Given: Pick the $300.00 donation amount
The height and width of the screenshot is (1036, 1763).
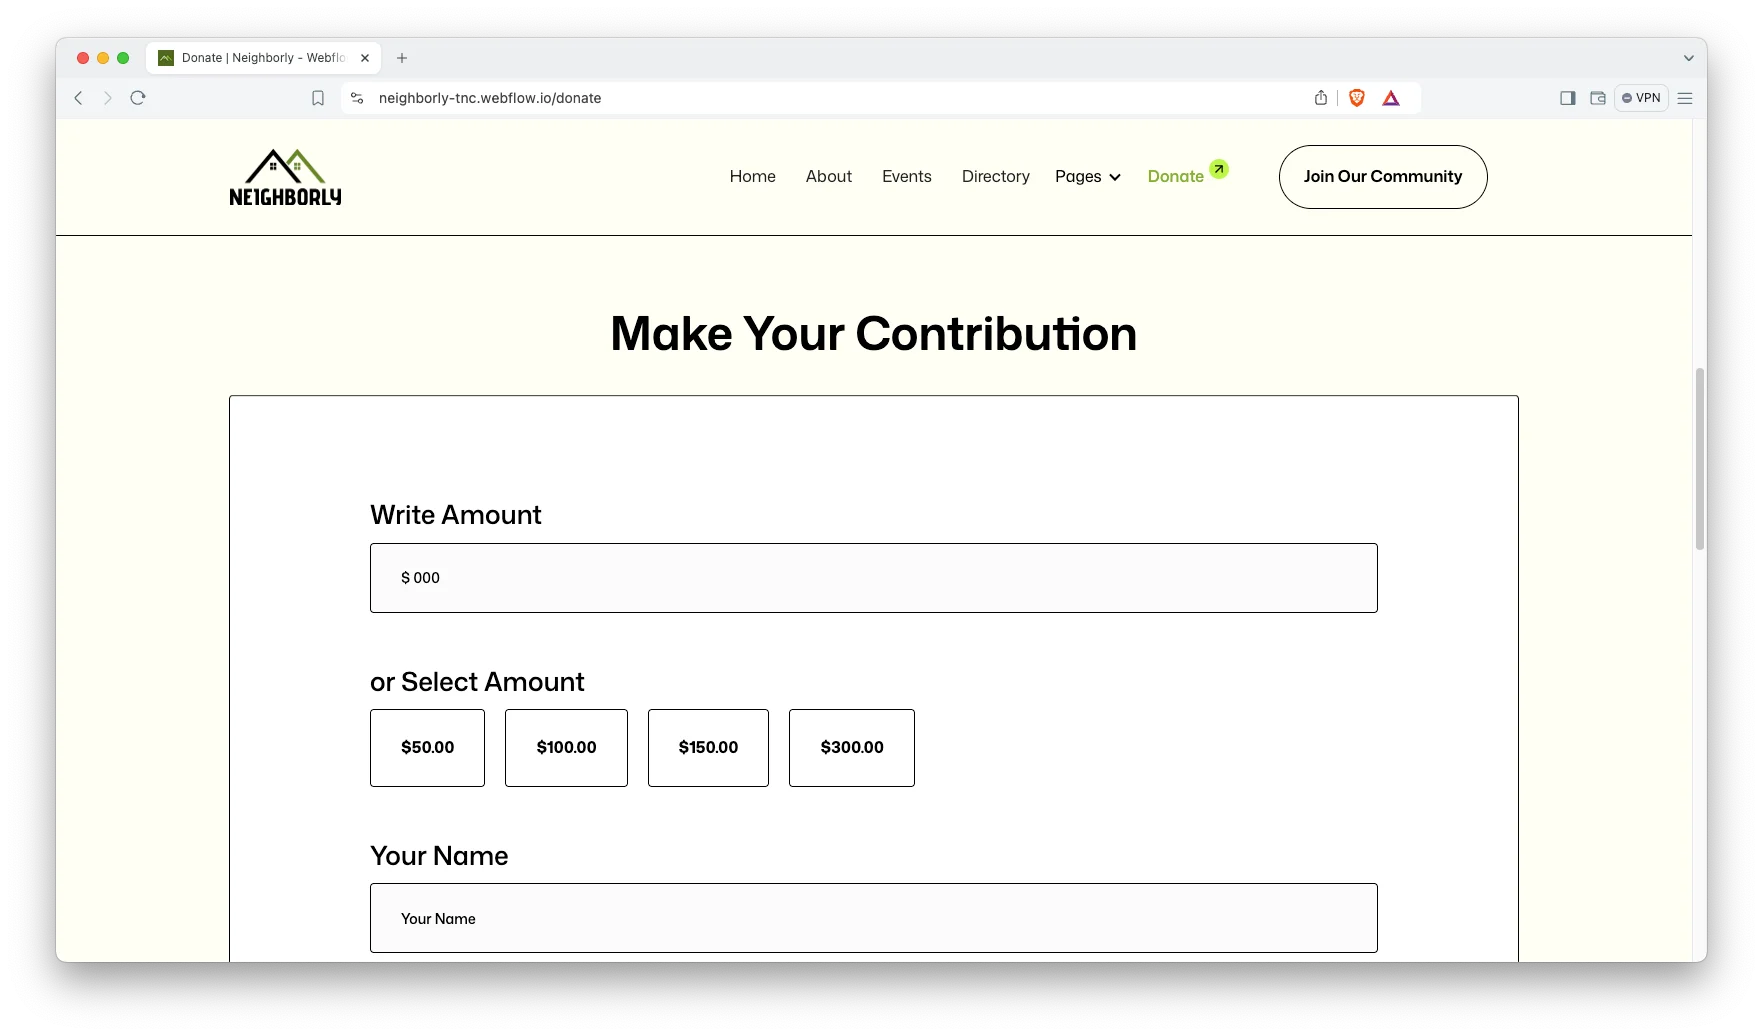Looking at the screenshot, I should click(x=852, y=748).
